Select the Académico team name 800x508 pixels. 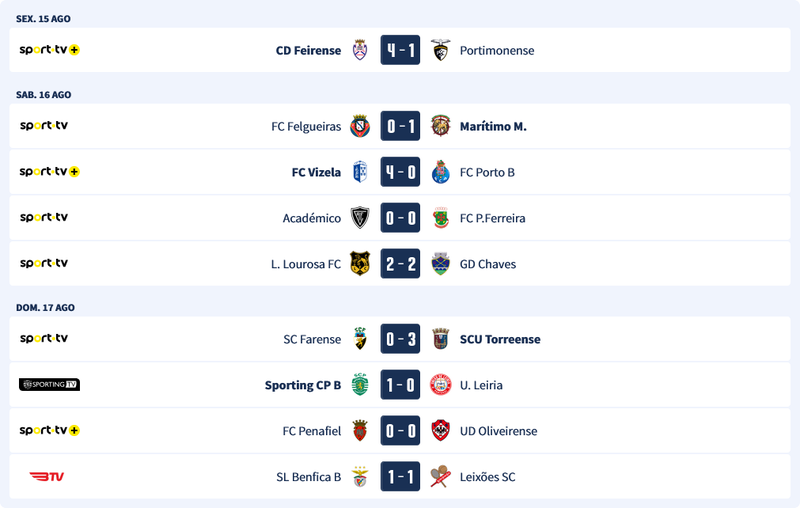[312, 218]
